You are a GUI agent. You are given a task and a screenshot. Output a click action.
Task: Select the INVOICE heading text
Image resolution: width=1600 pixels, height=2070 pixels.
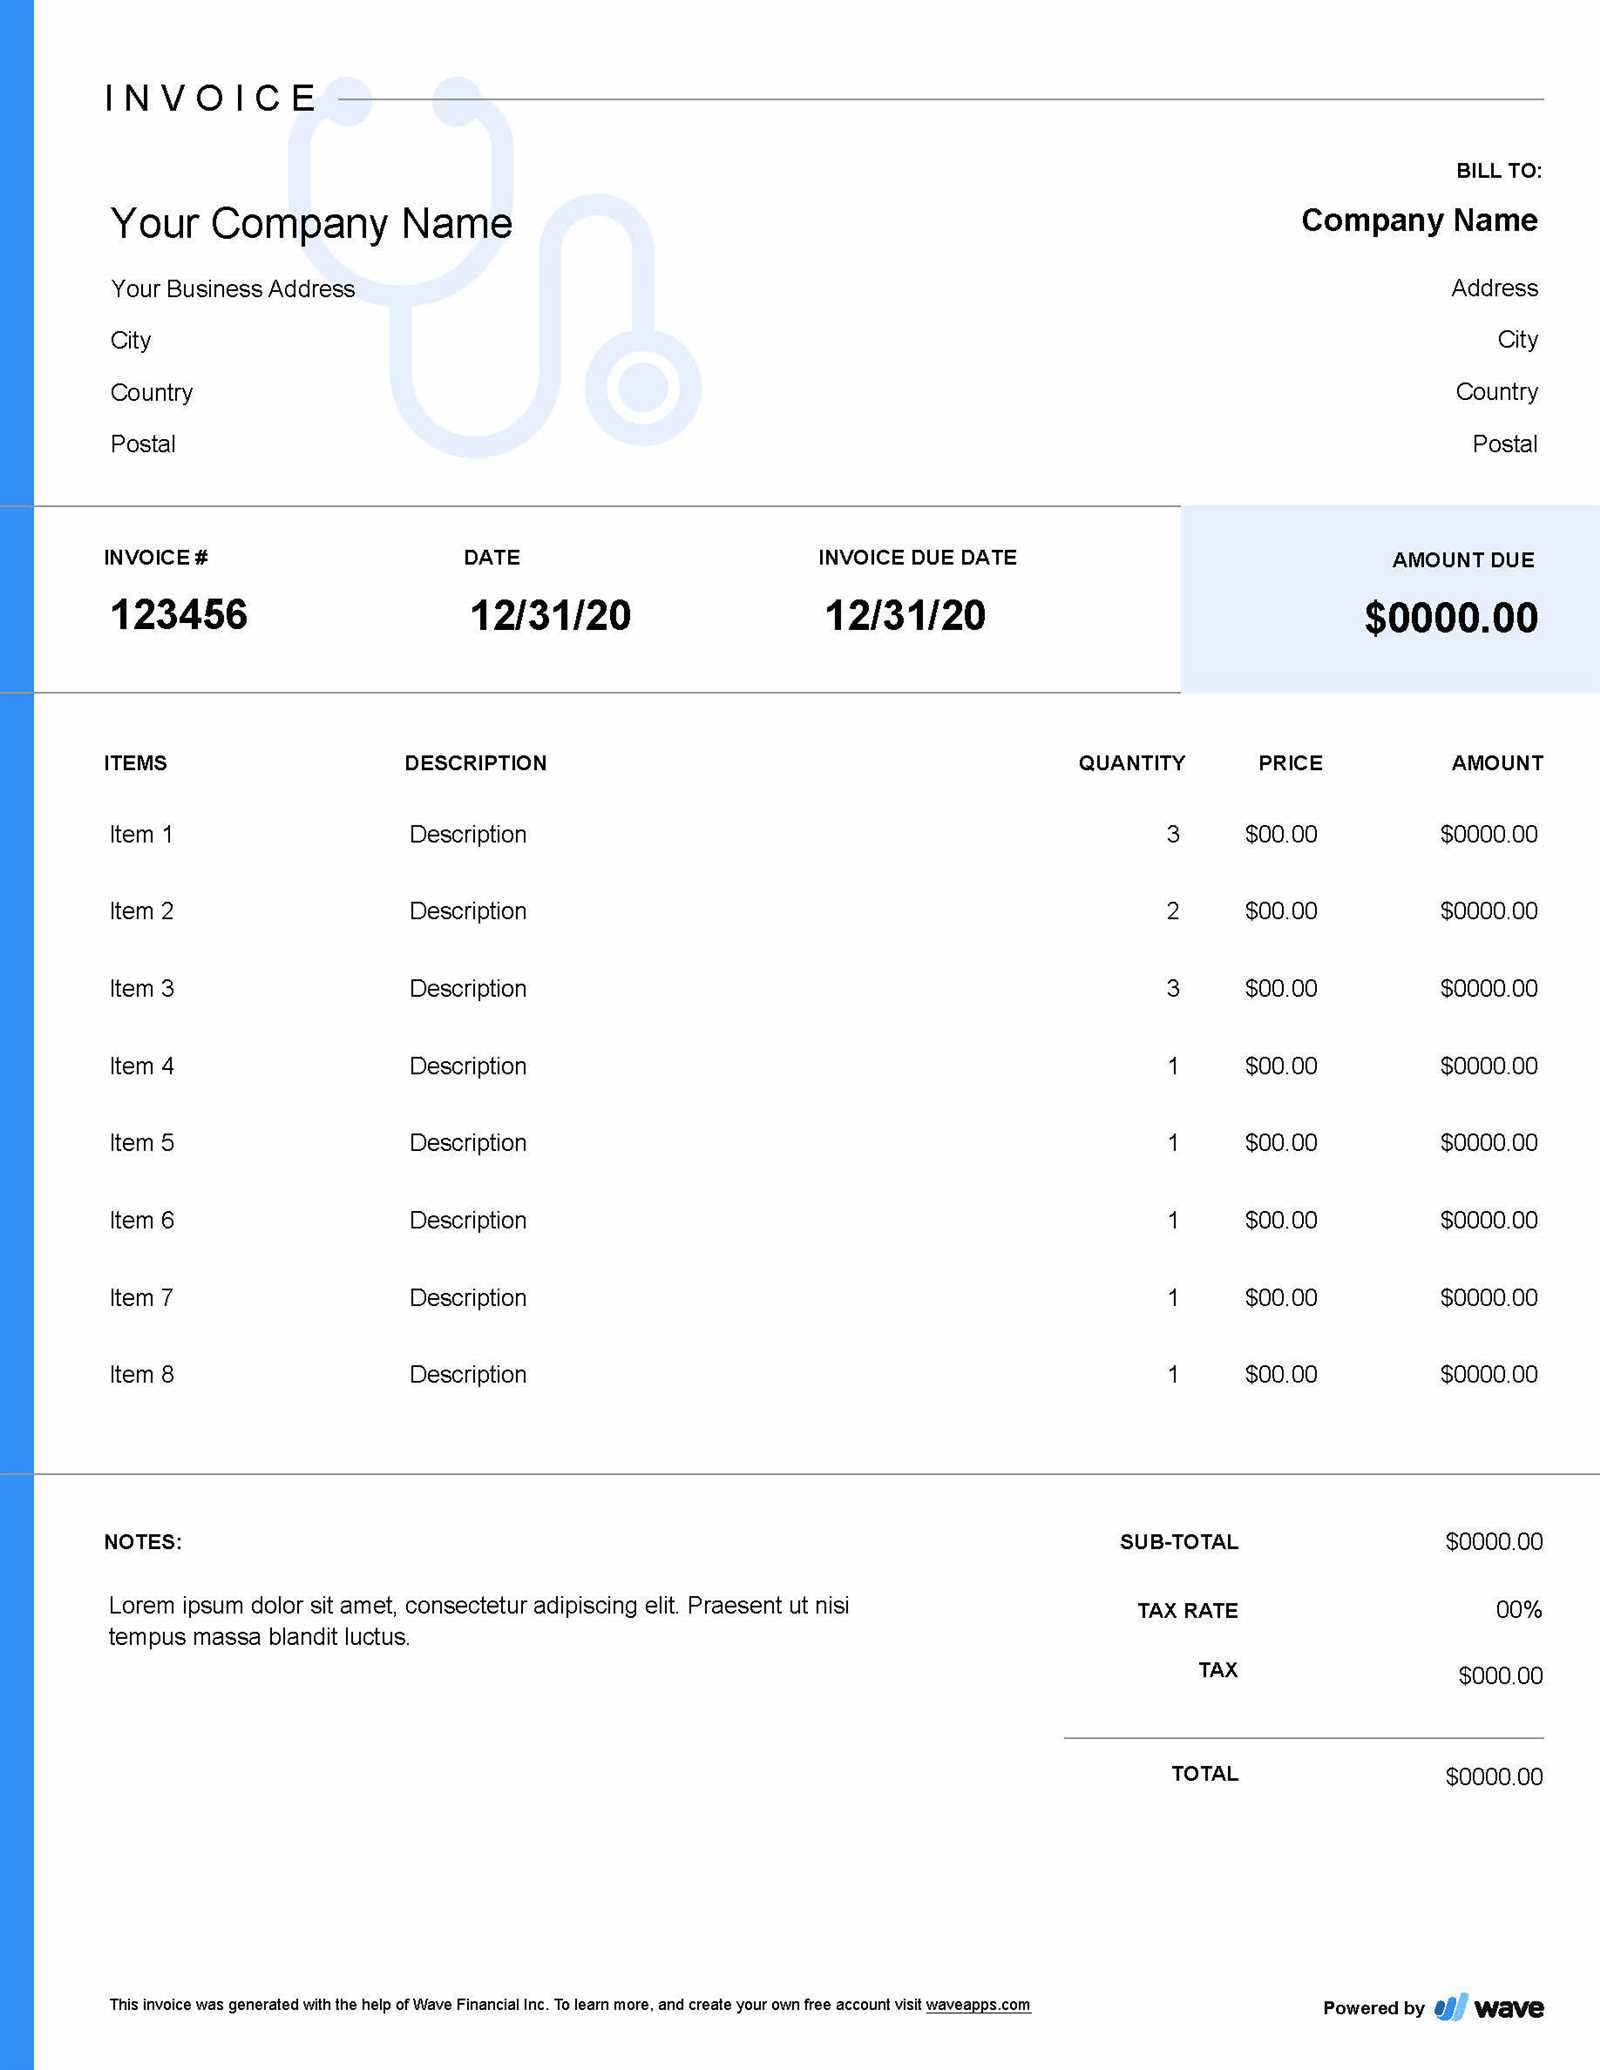211,98
